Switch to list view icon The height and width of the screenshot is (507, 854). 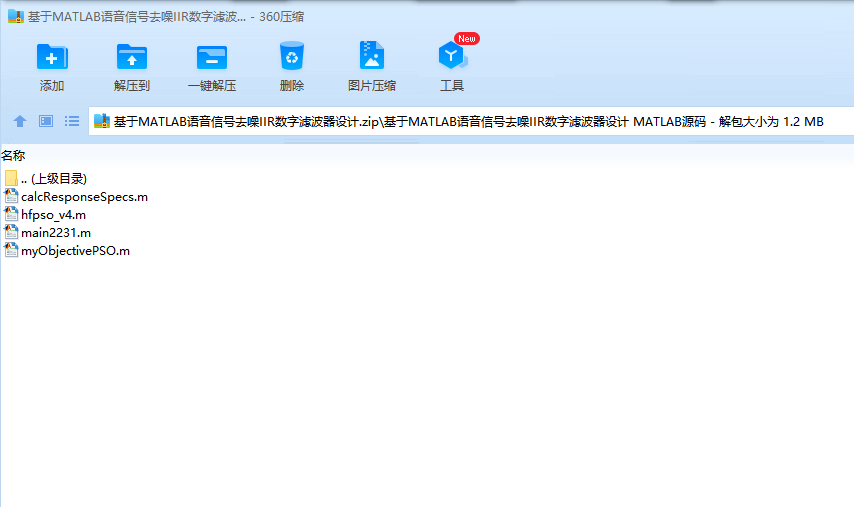72,121
